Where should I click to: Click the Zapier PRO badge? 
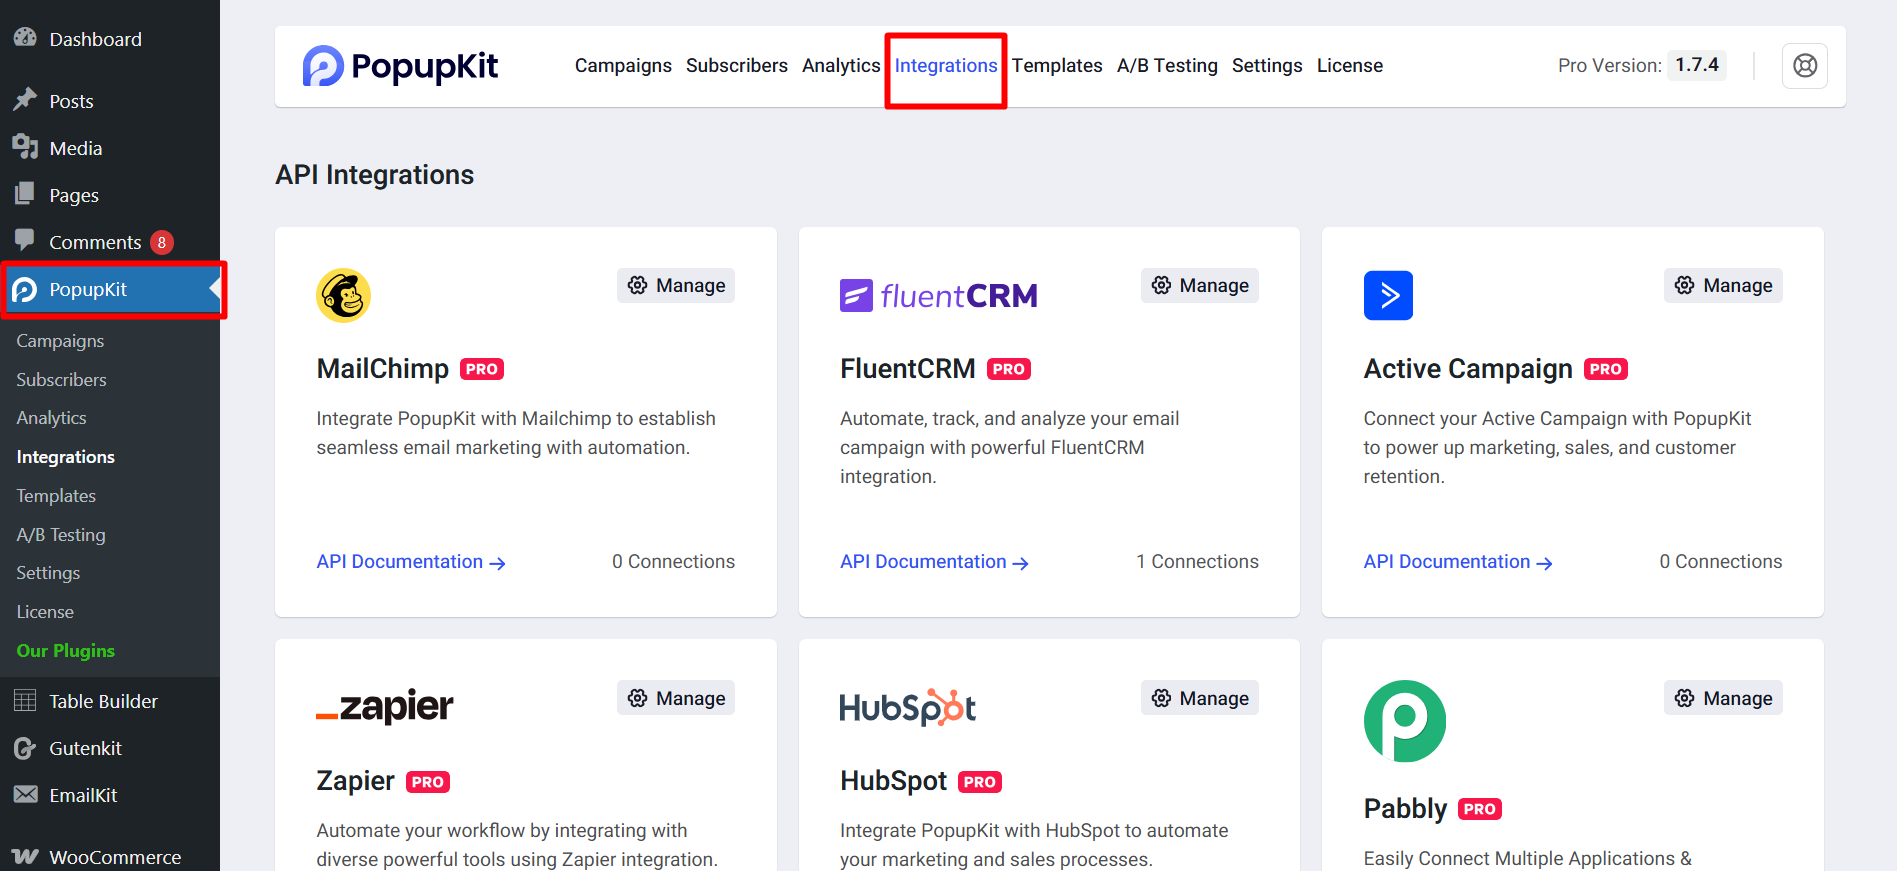point(428,782)
